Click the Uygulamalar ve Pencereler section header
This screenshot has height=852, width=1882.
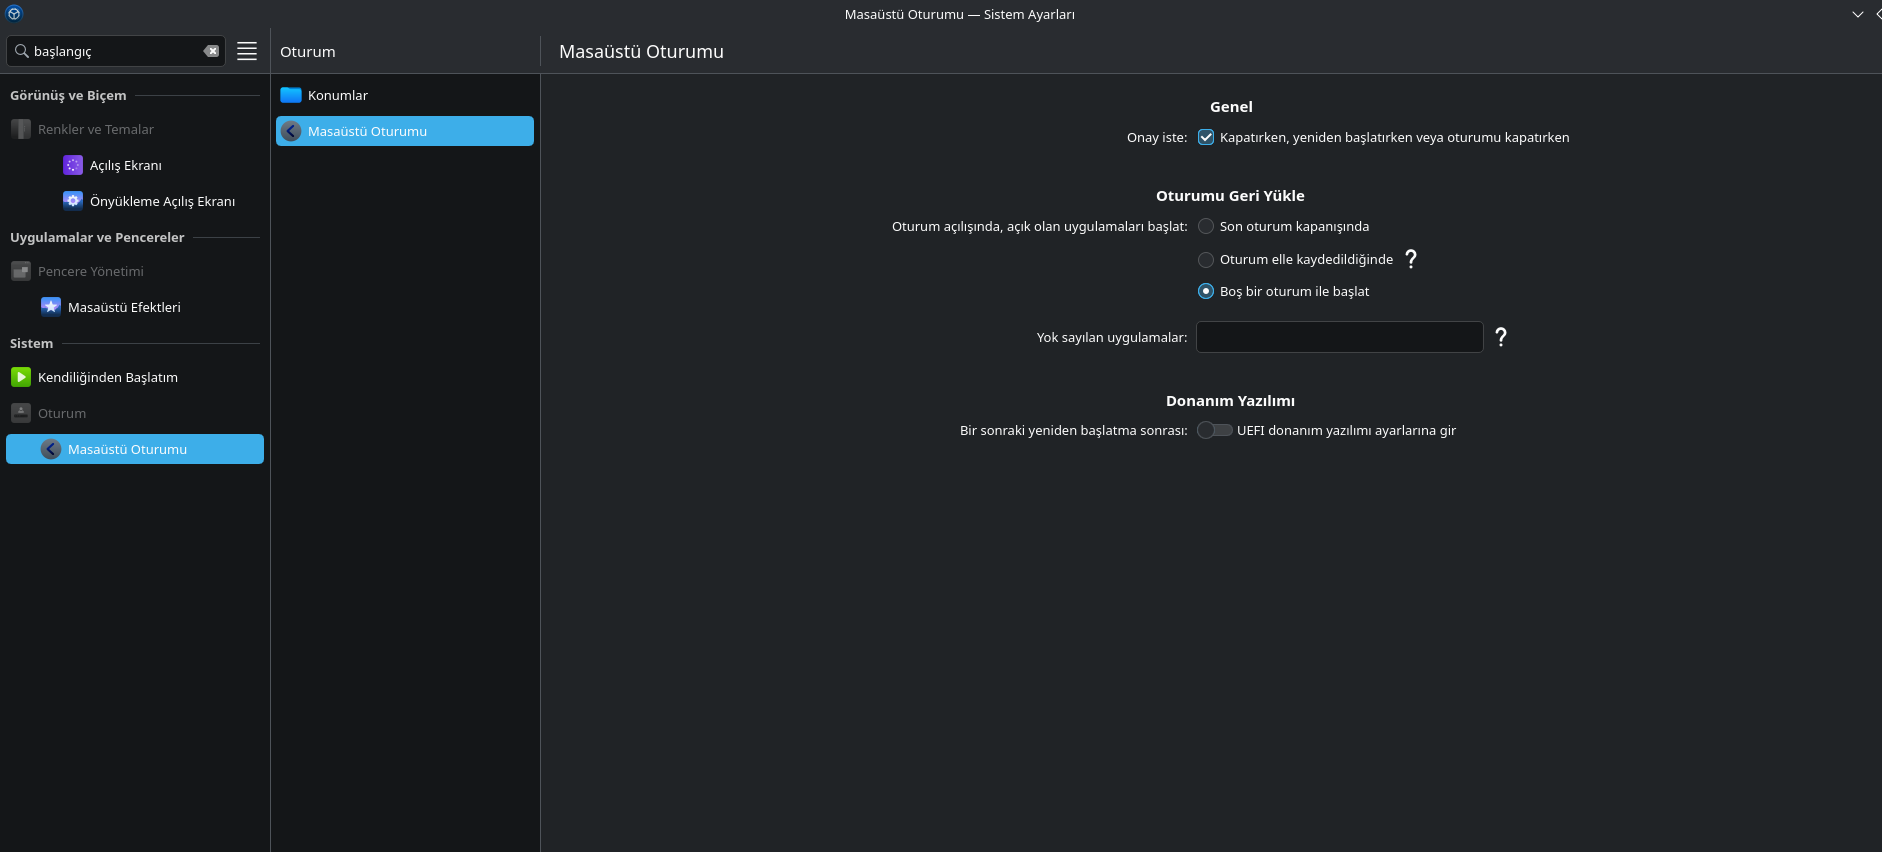click(97, 238)
